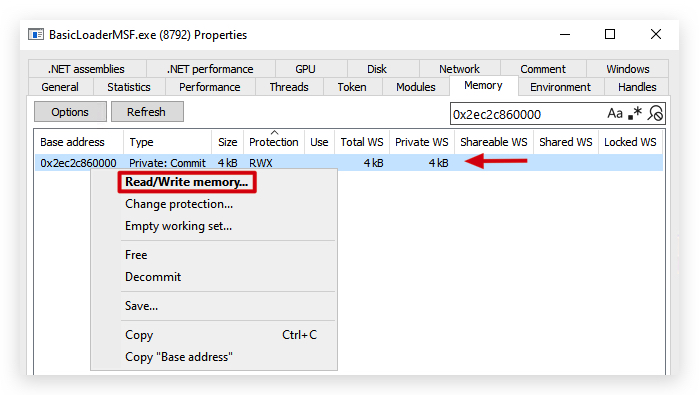Sort by Shareable WS column header

[x=494, y=142]
